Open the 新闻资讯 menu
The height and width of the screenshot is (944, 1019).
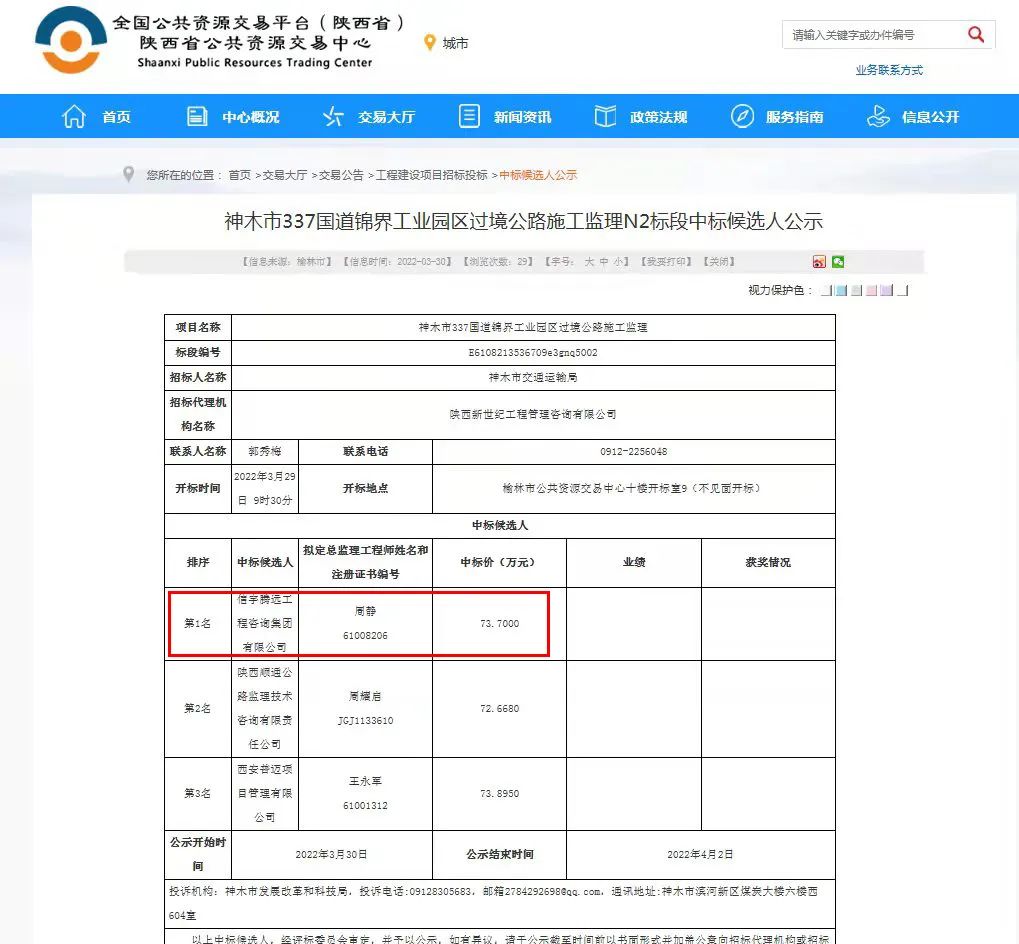tap(521, 117)
